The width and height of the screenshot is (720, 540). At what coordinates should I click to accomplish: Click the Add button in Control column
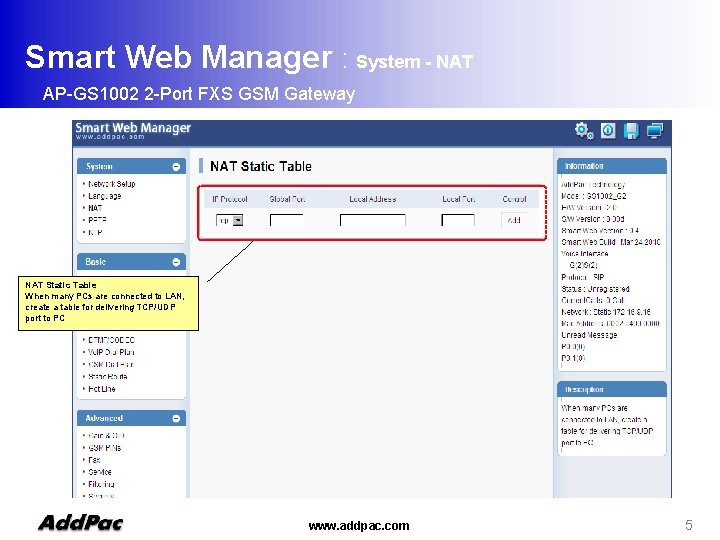[514, 220]
